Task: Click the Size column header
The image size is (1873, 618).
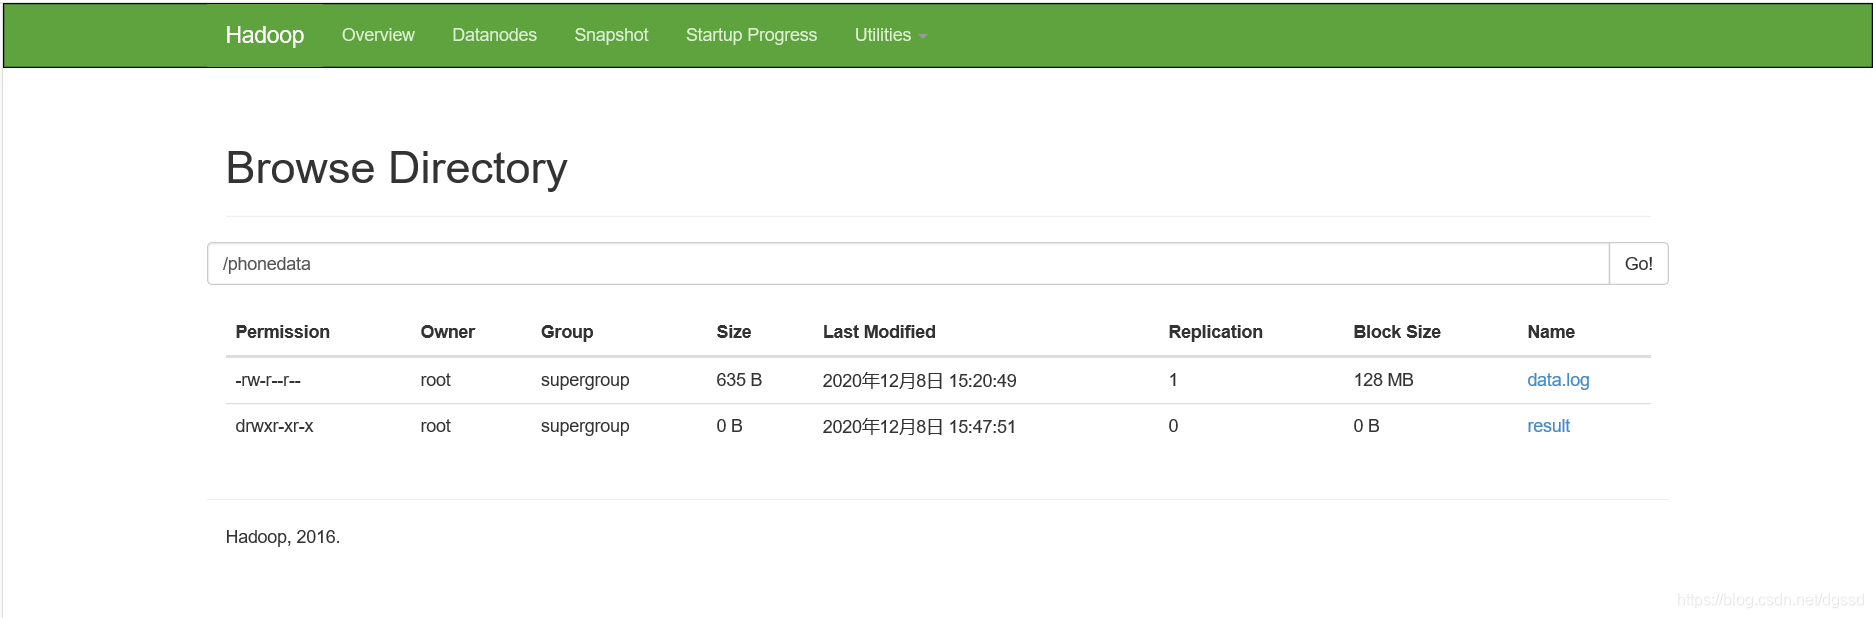Action: [733, 332]
